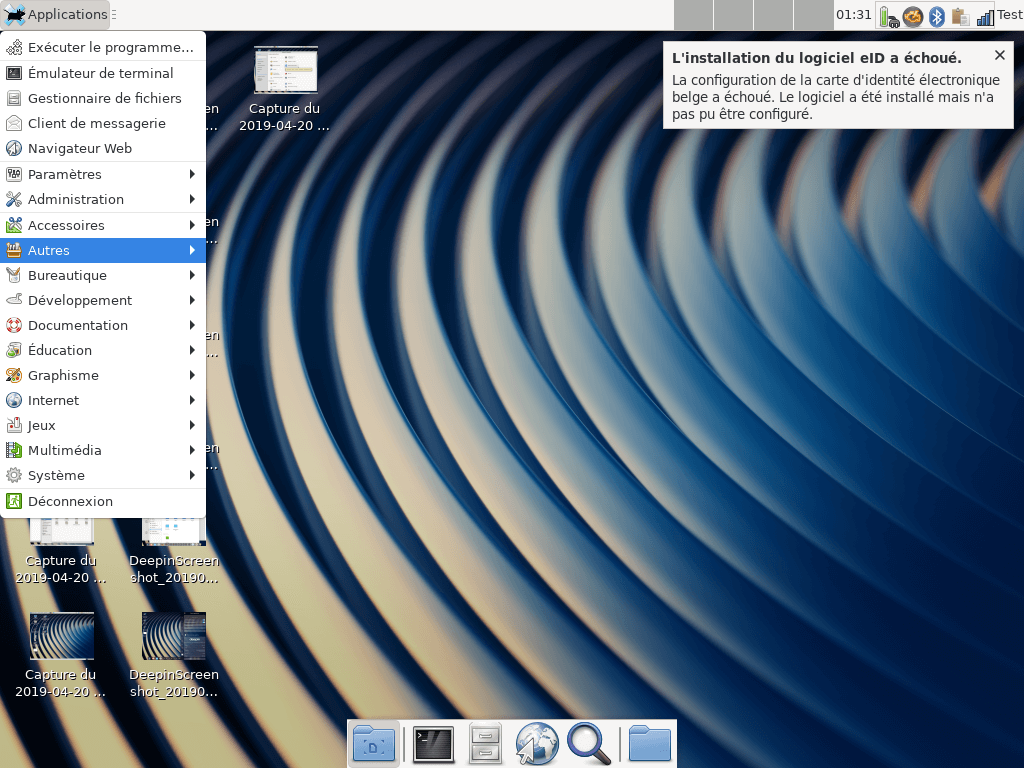The height and width of the screenshot is (768, 1024).
Task: Click the battery power manager tray icon
Action: (888, 16)
